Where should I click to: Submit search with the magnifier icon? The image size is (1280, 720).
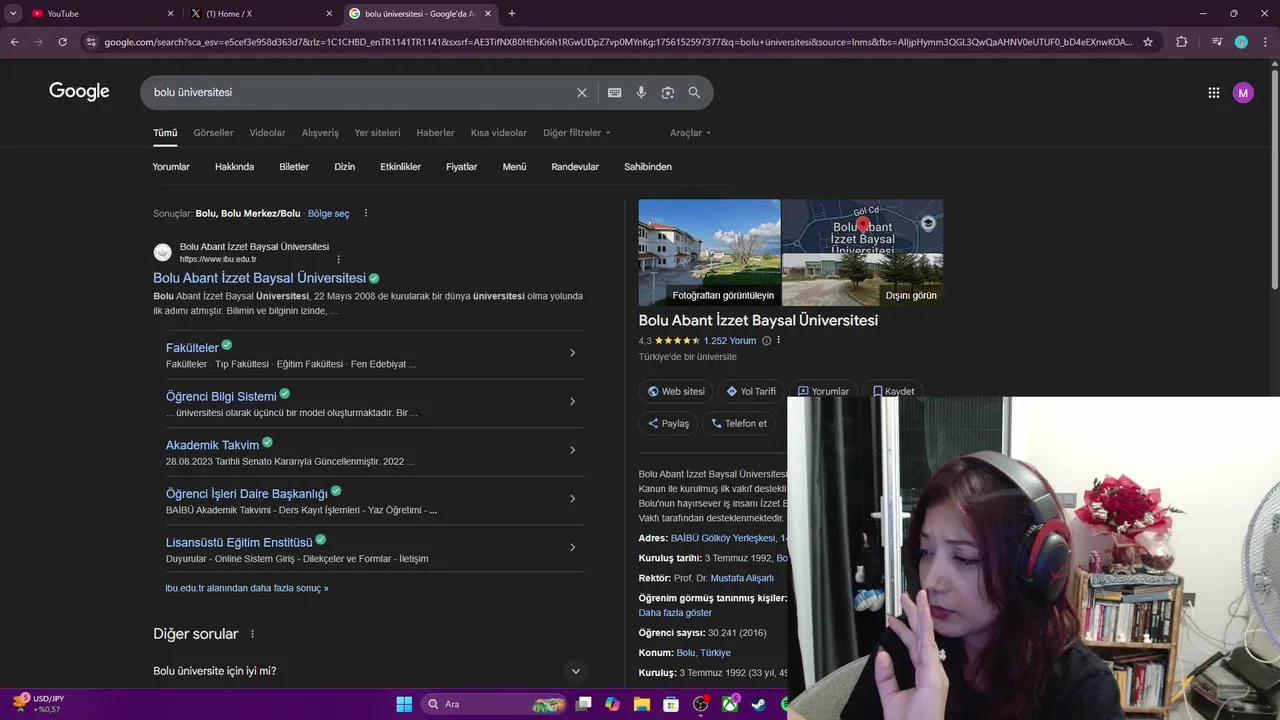(x=694, y=93)
